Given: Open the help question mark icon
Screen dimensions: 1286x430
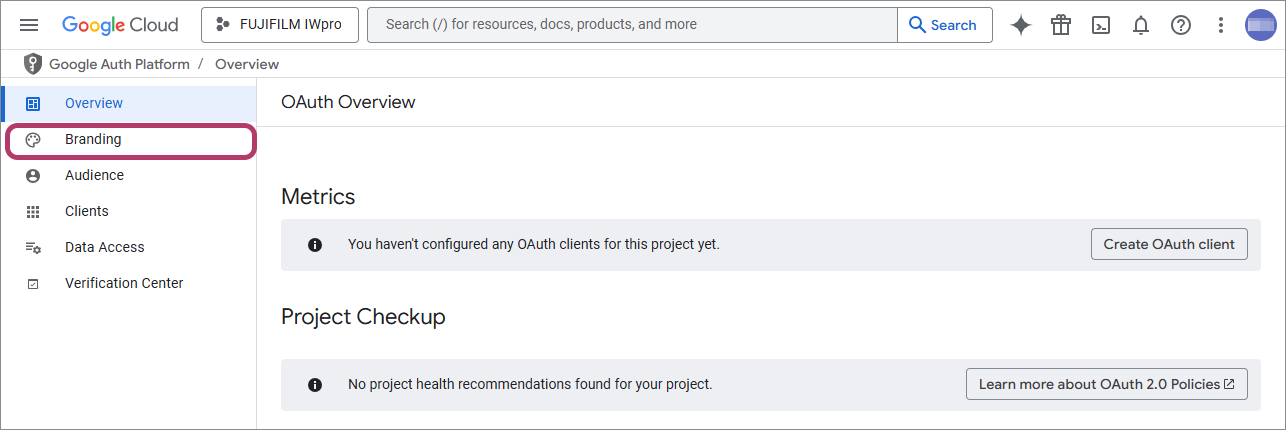Looking at the screenshot, I should [x=1181, y=25].
